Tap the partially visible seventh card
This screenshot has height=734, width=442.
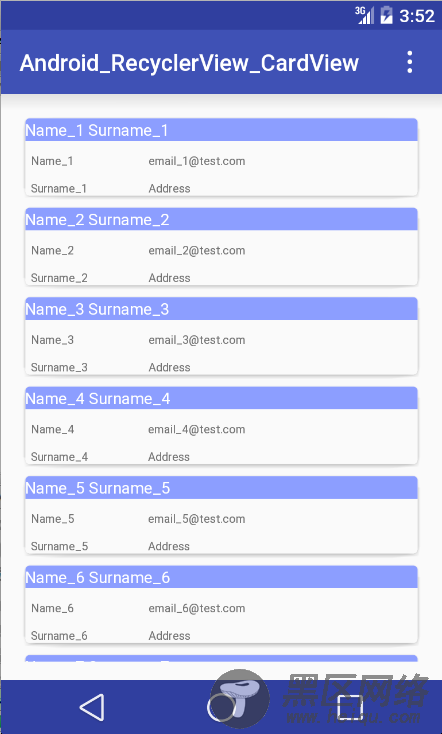coord(221,658)
